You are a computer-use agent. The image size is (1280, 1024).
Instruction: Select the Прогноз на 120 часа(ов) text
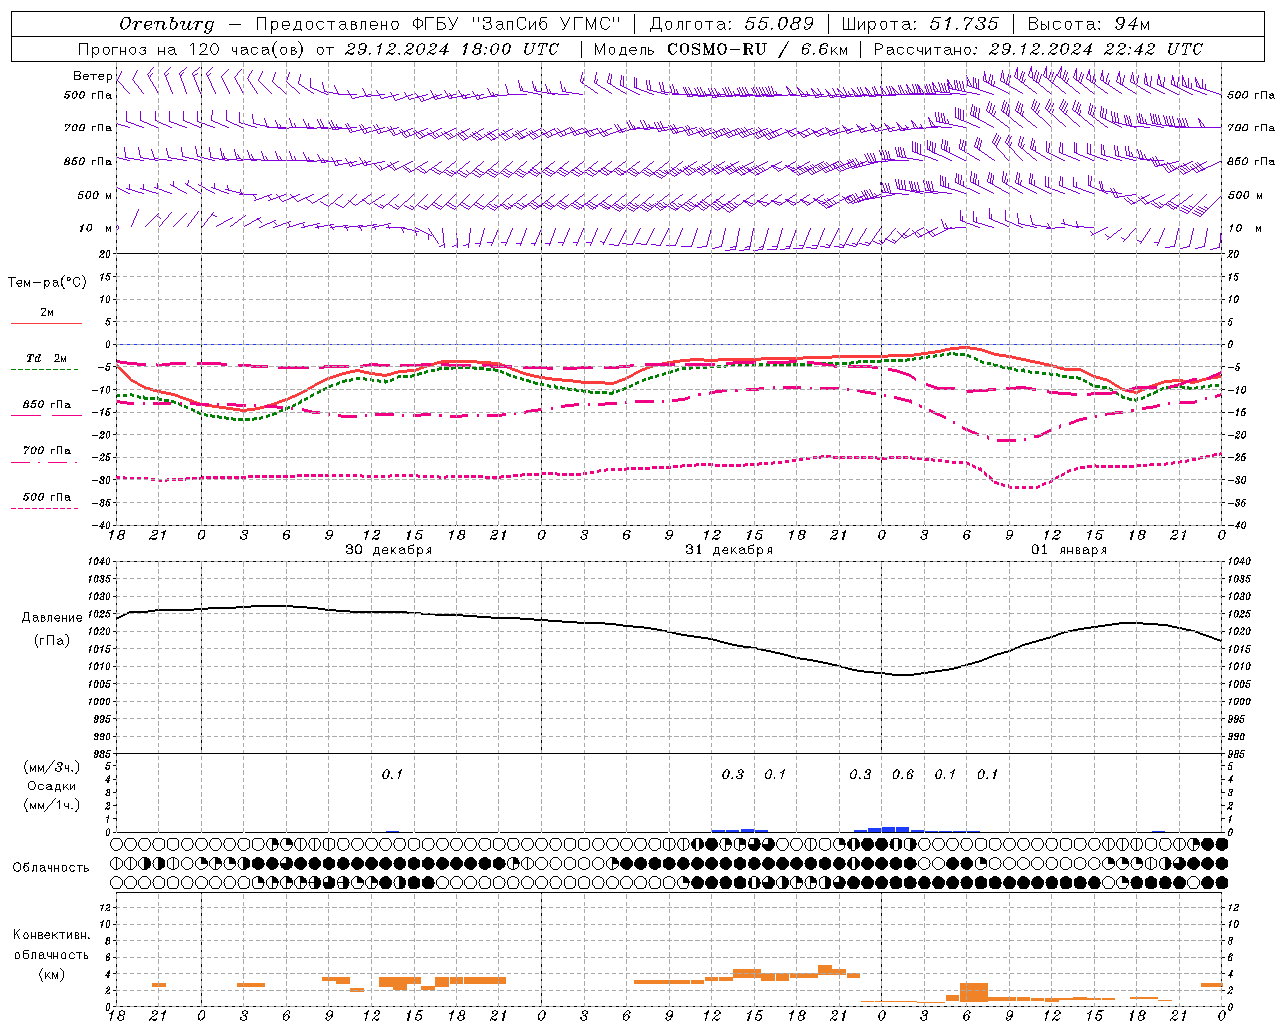192,49
